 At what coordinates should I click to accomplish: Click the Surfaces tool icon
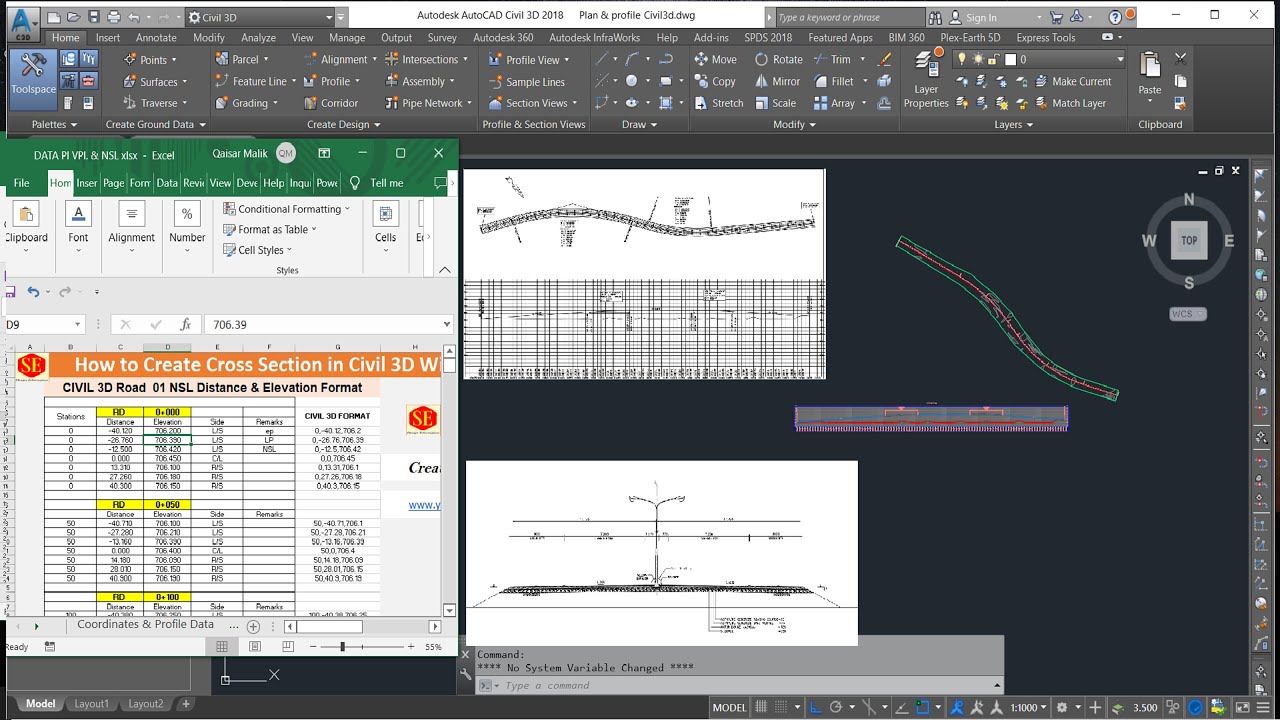click(x=130, y=82)
